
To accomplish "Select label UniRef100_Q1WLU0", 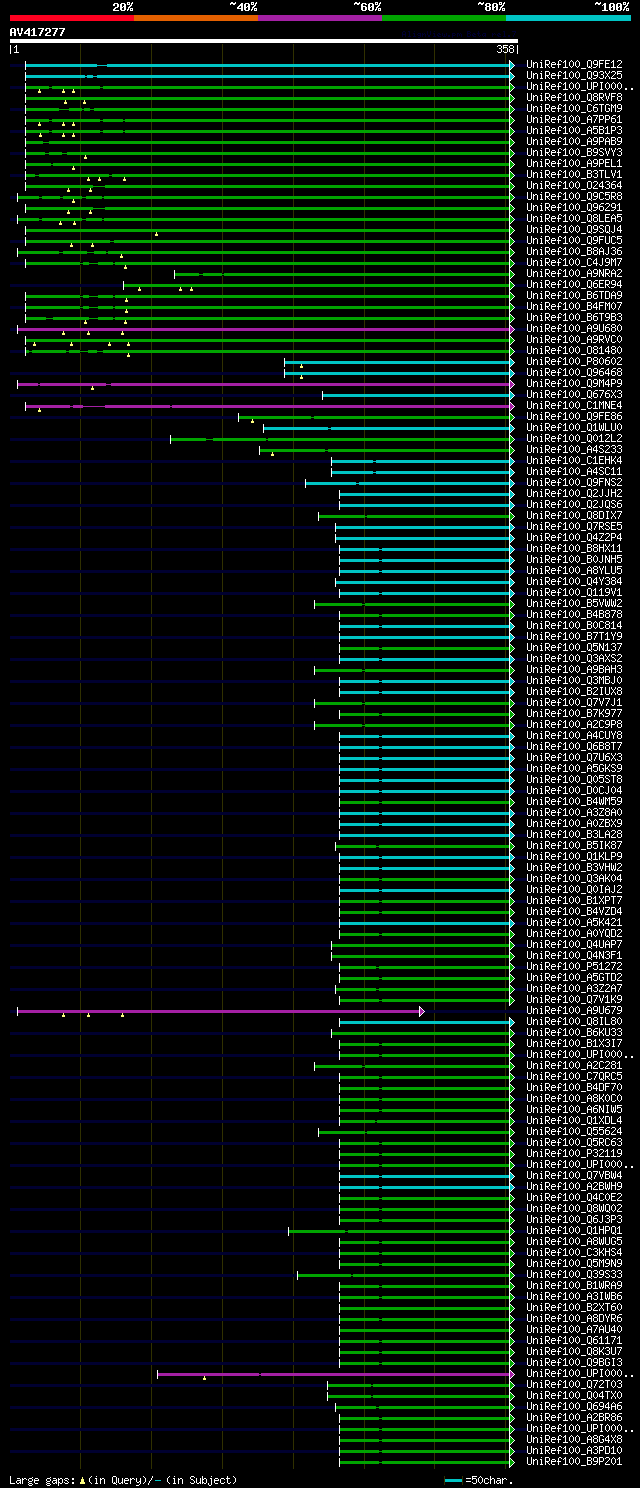I will coord(574,427).
